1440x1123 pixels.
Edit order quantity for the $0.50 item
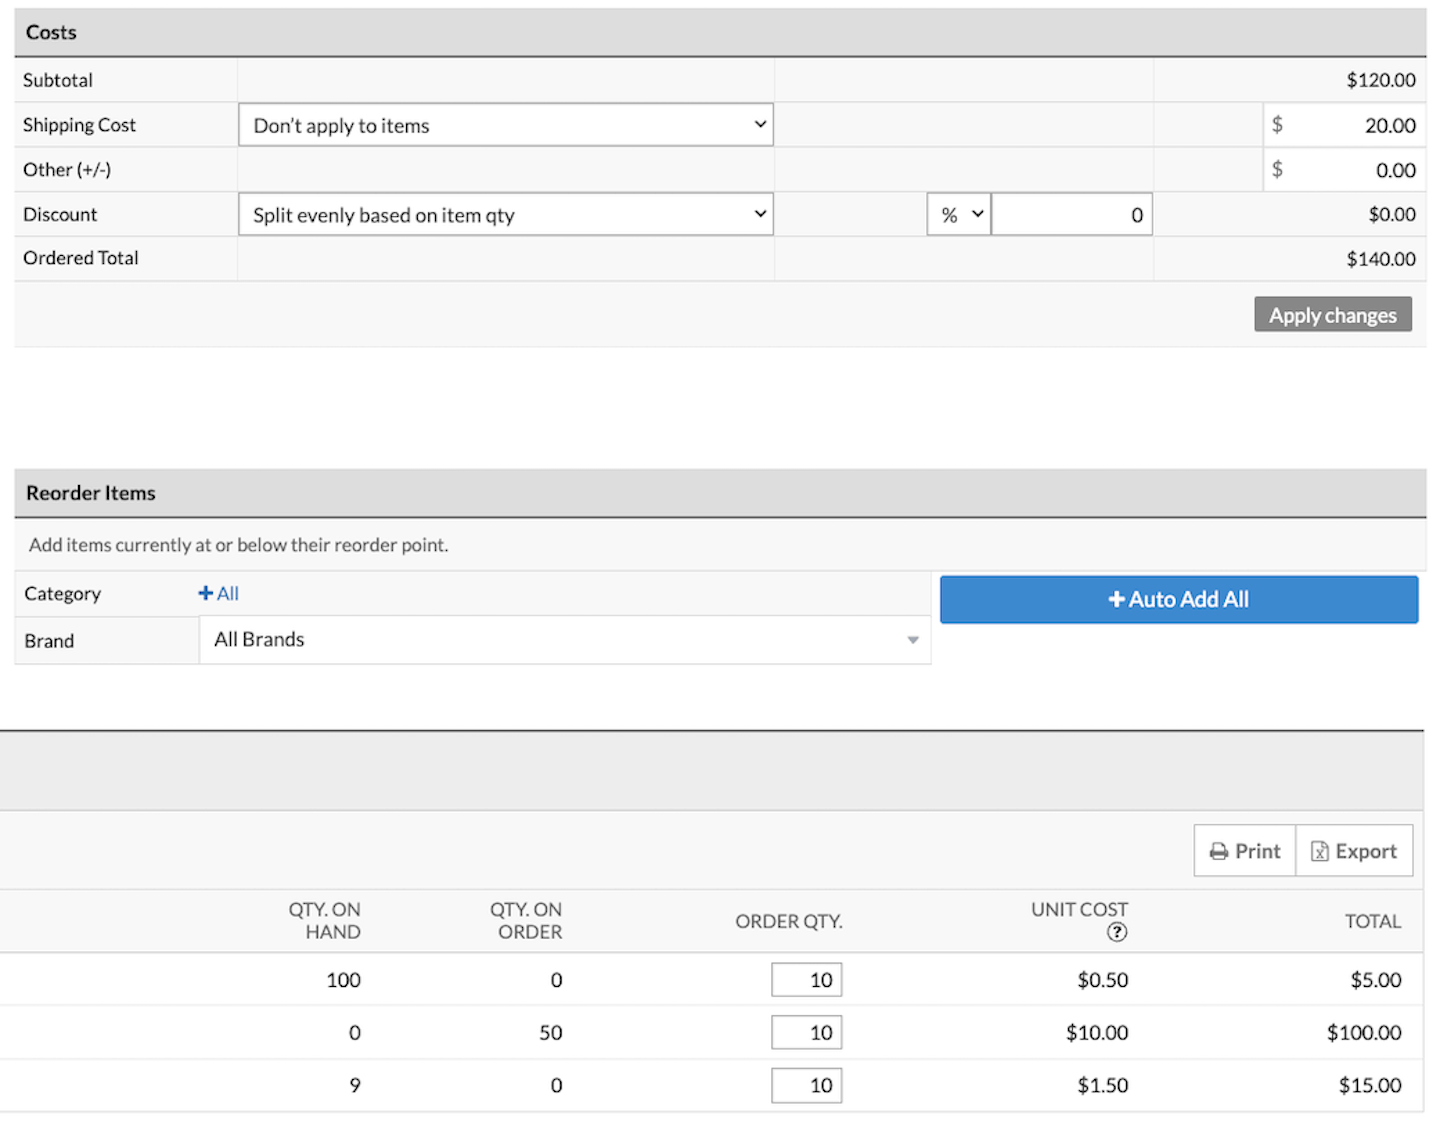tap(807, 980)
